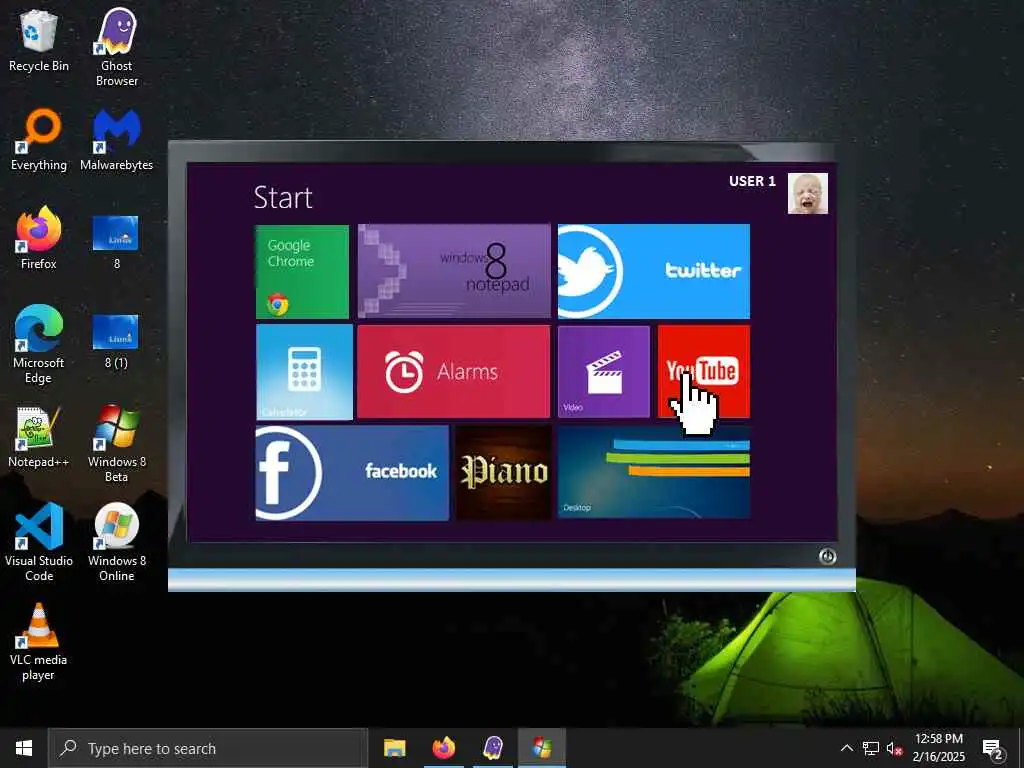
Task: Open the Windows Start menu button
Action: coord(24,748)
